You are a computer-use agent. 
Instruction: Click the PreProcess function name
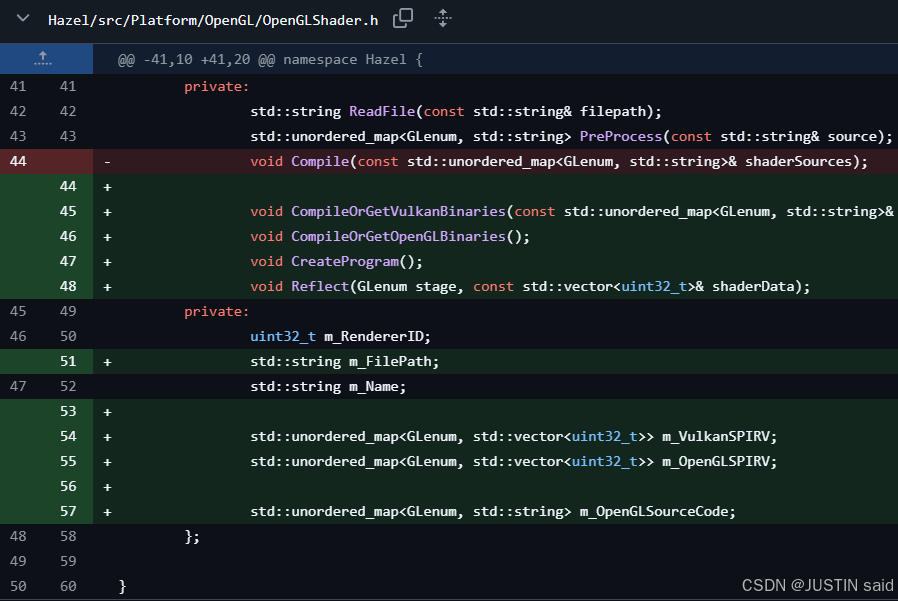point(622,136)
